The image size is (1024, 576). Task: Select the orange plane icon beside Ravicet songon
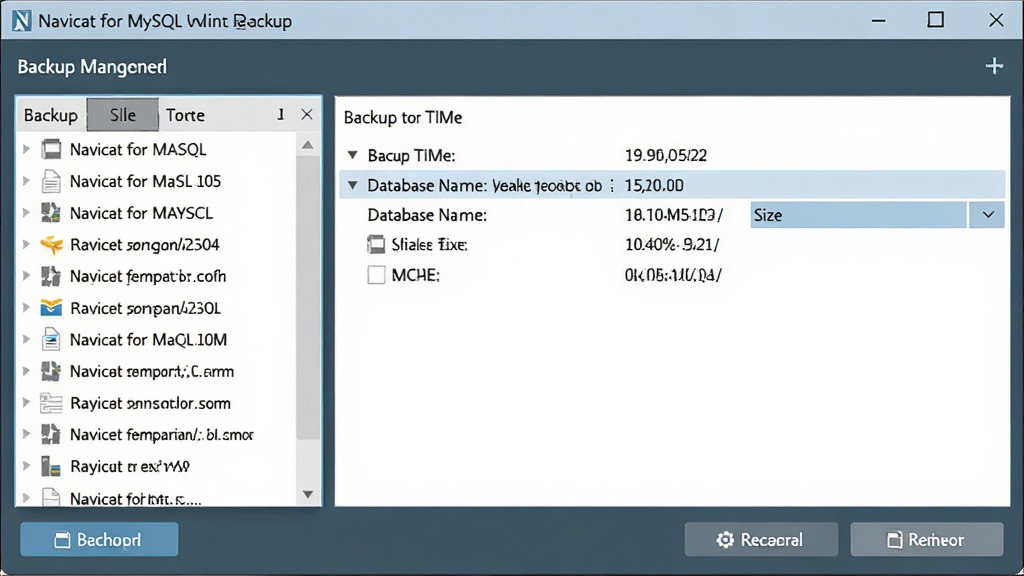pos(51,245)
